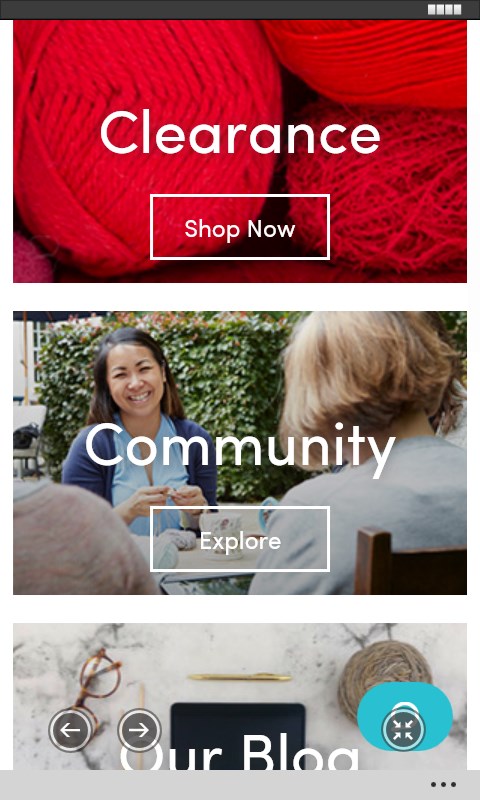Select the red yarn Clearance banner image
This screenshot has height=800, width=480.
(x=240, y=151)
